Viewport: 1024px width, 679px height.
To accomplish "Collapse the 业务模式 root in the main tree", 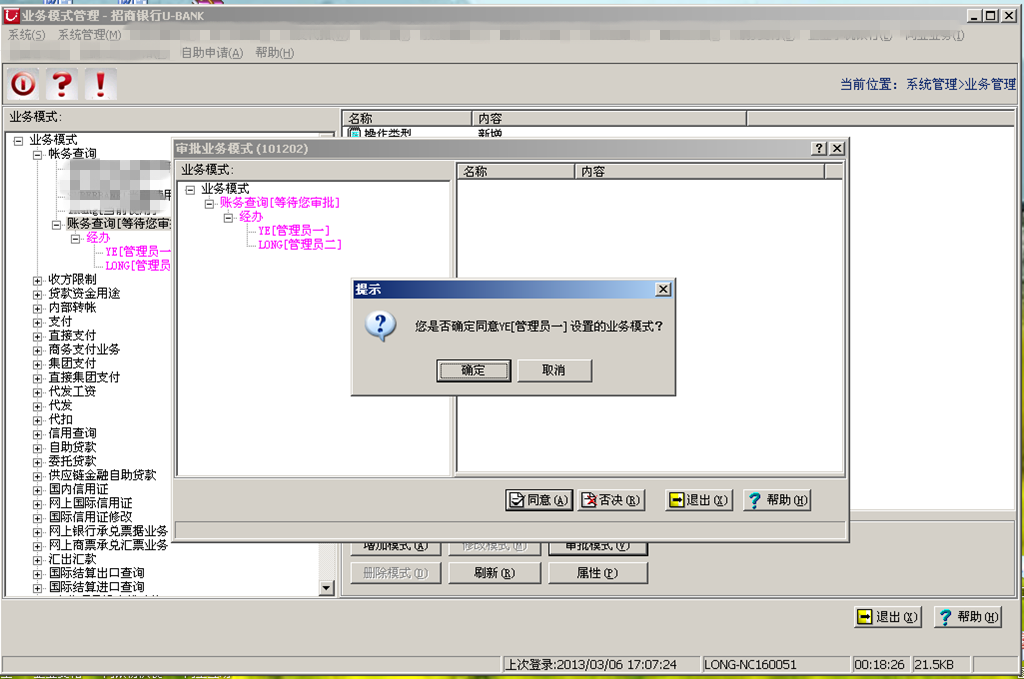I will pyautogui.click(x=18, y=141).
